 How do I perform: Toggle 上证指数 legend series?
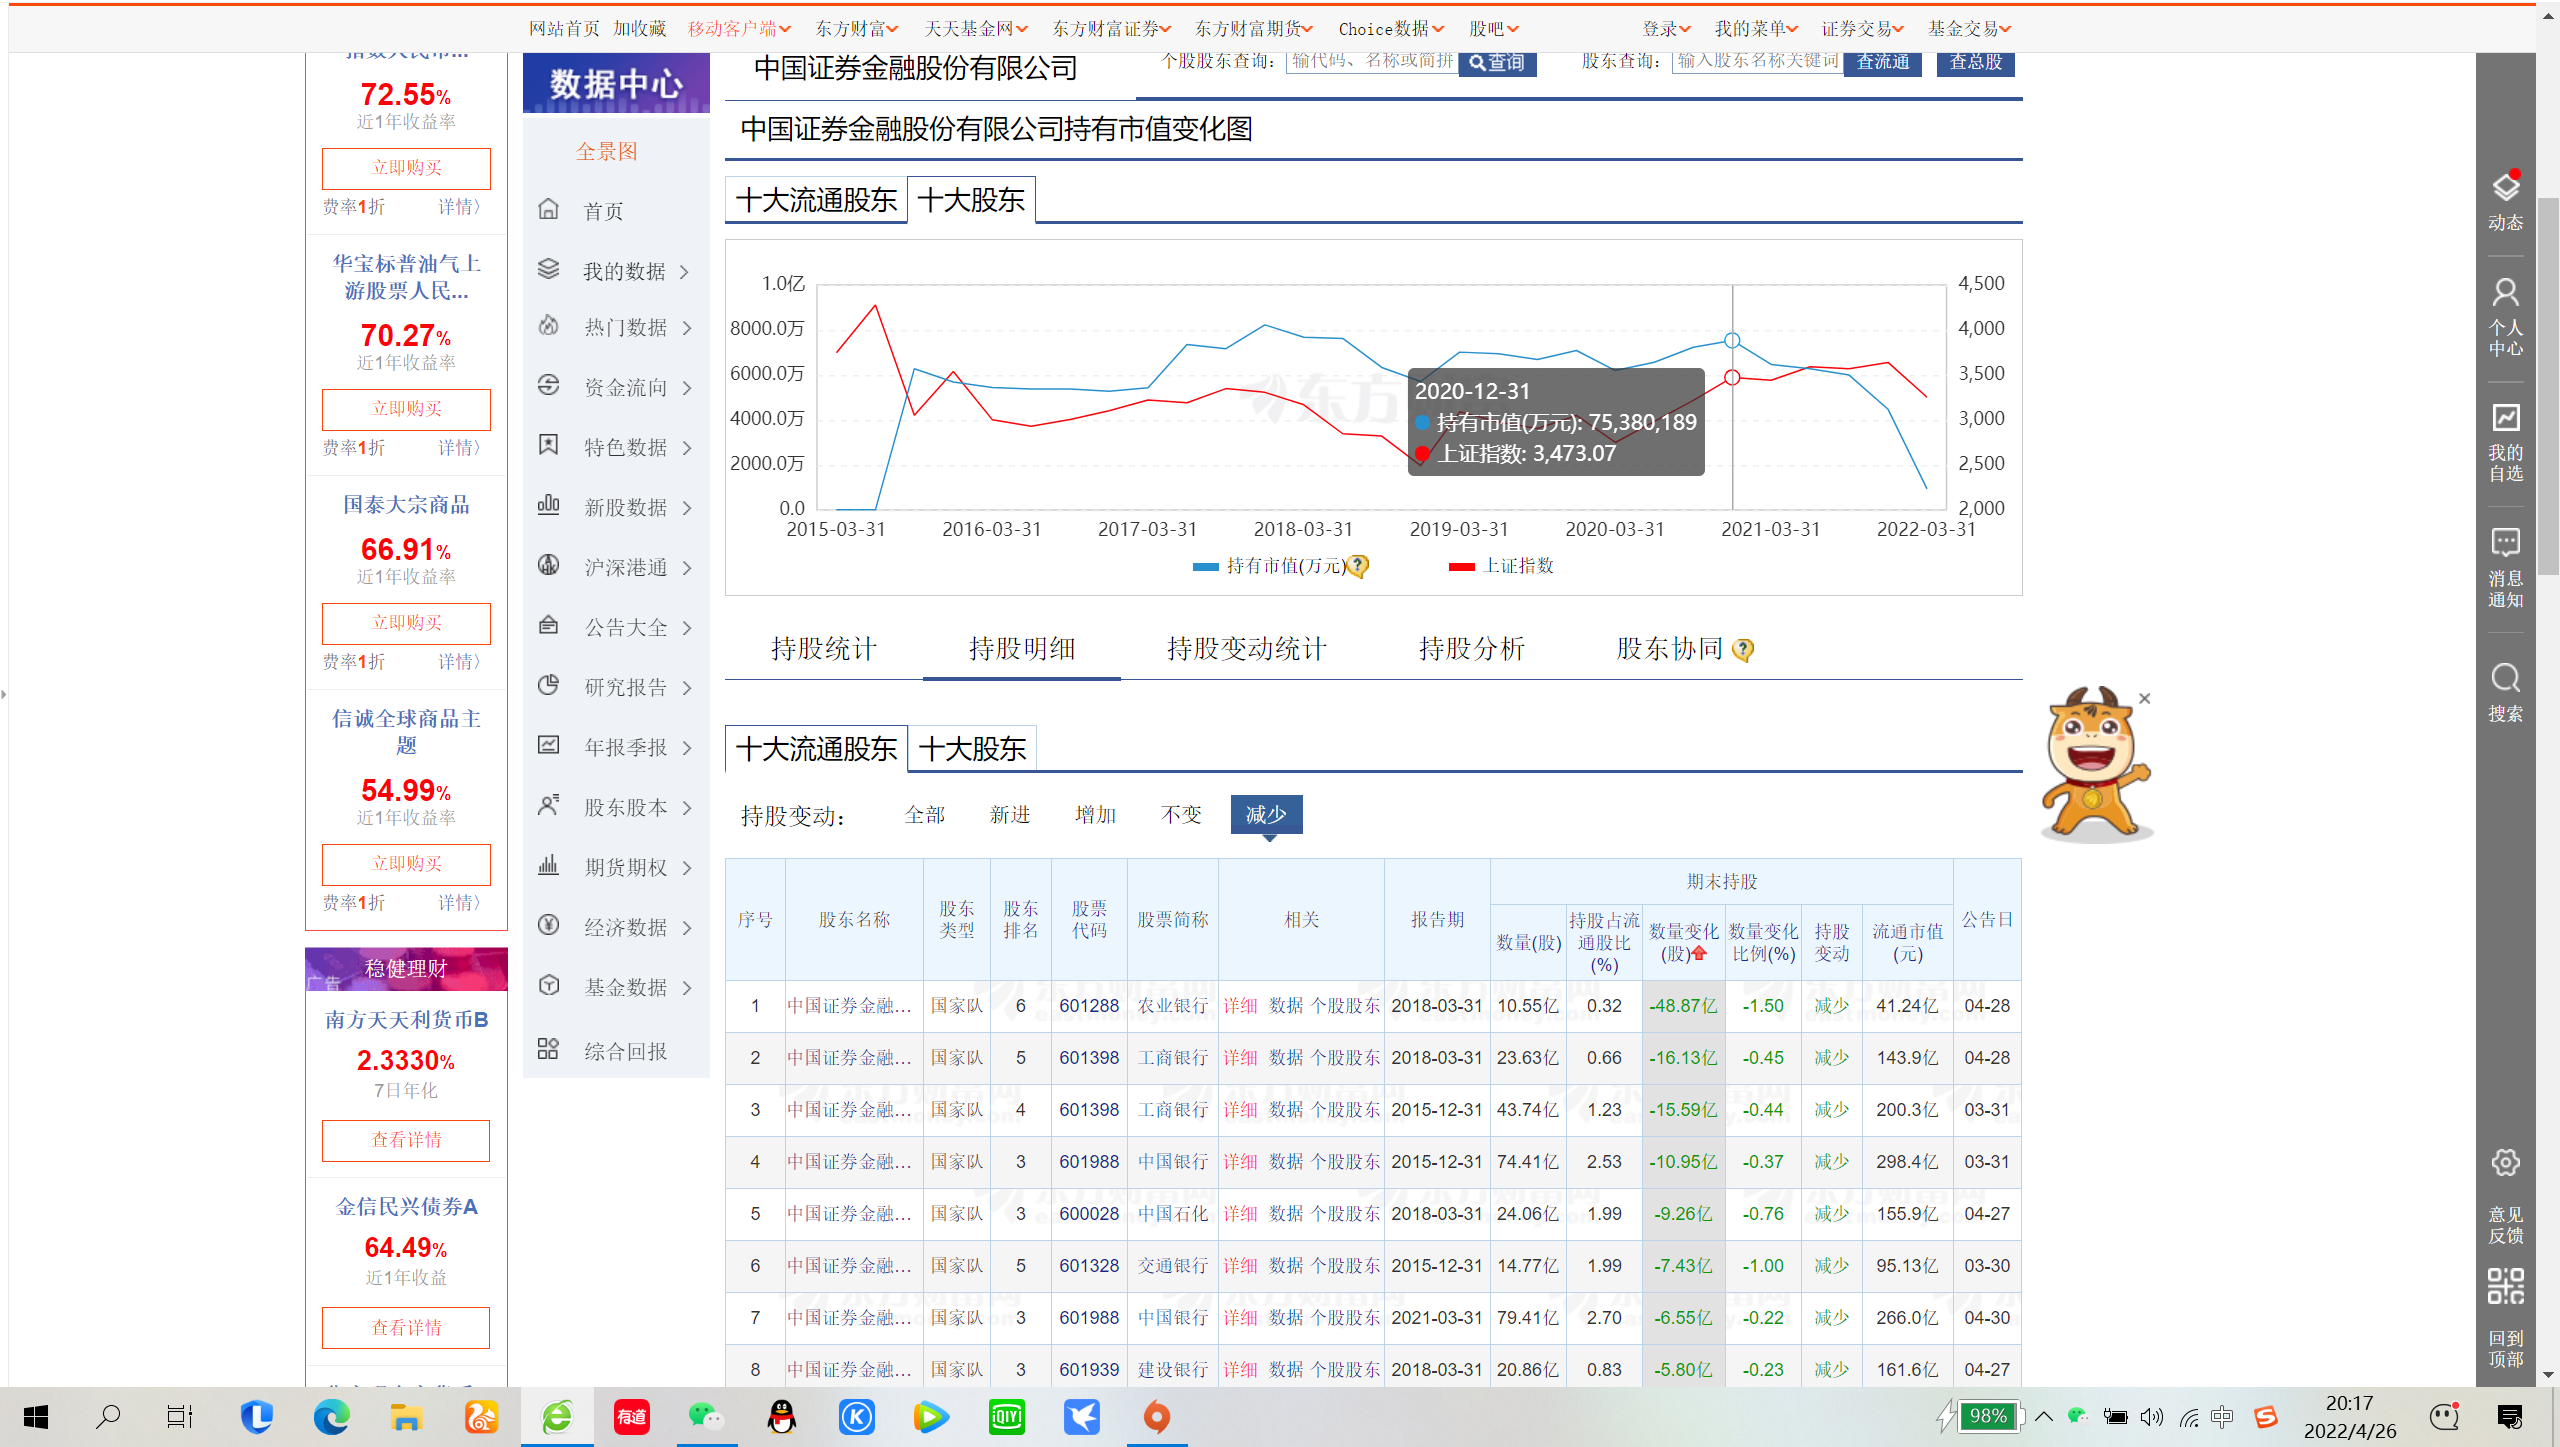pos(1501,566)
